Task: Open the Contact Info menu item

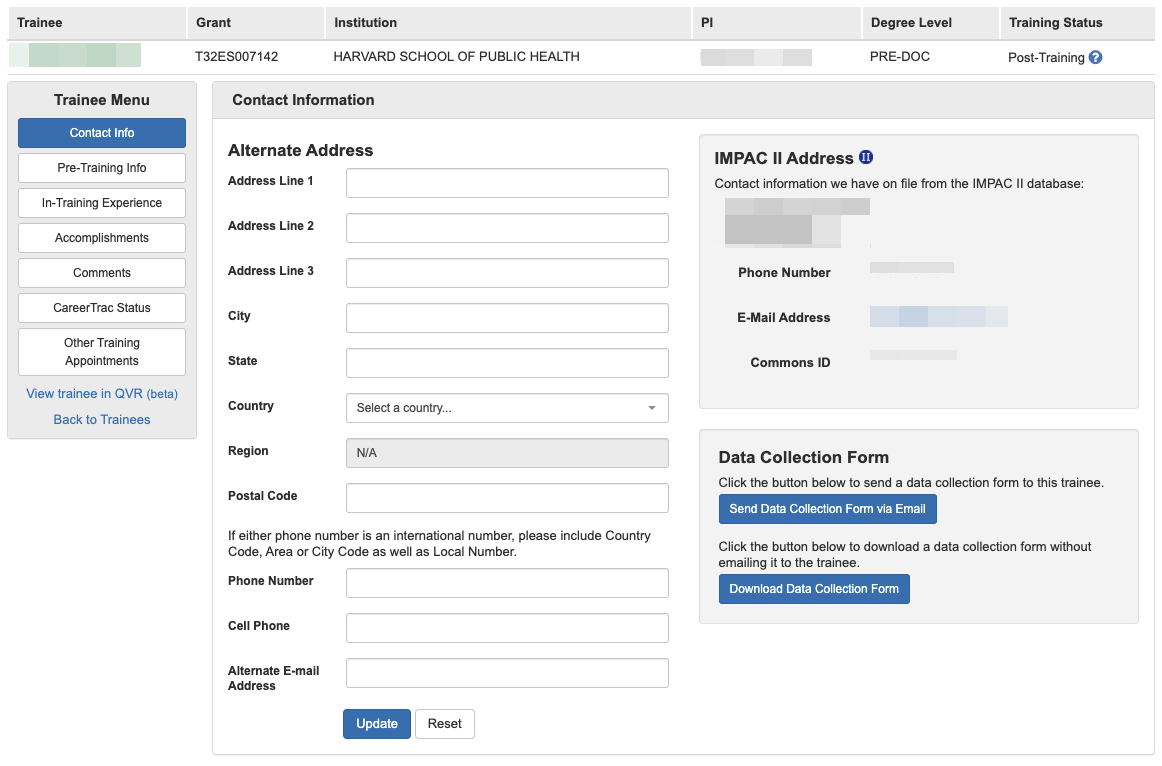Action: coord(102,133)
